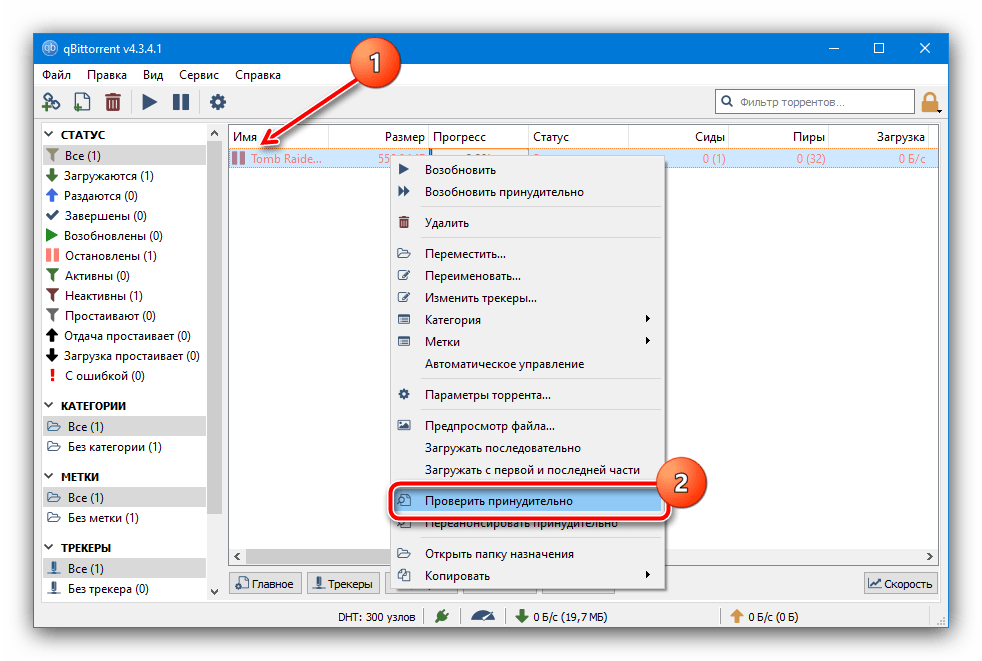This screenshot has height=661, width=982.
Task: Click the lock interface padlock icon
Action: click(930, 102)
